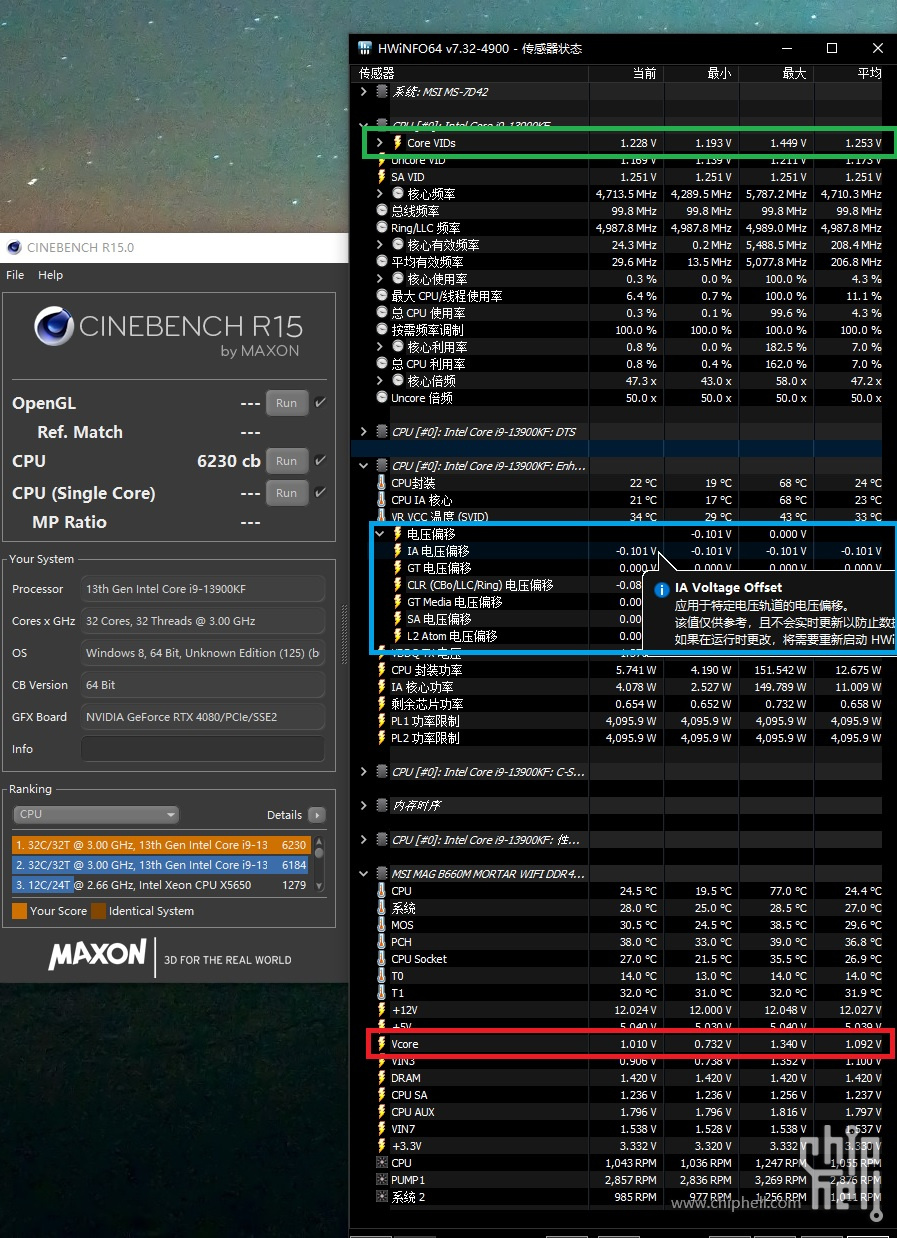Click the GT Media 电压偏移 lightning icon
897x1238 pixels.
tap(397, 602)
